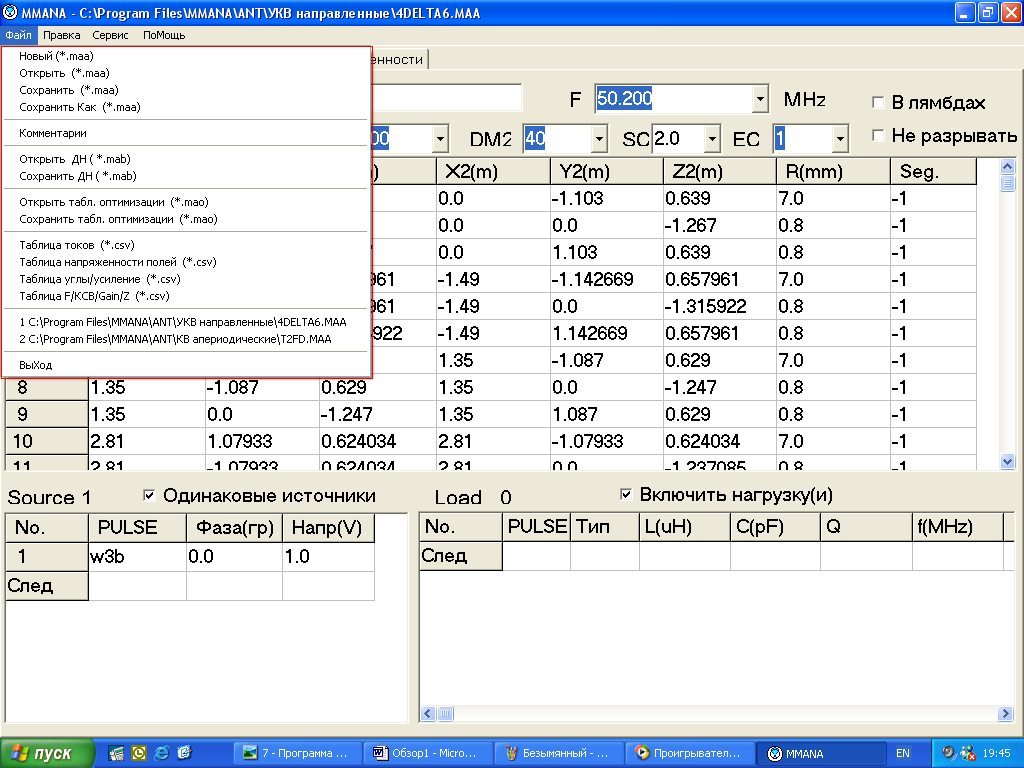
Task: Open the SC dropdown arrow
Action: coord(712,139)
